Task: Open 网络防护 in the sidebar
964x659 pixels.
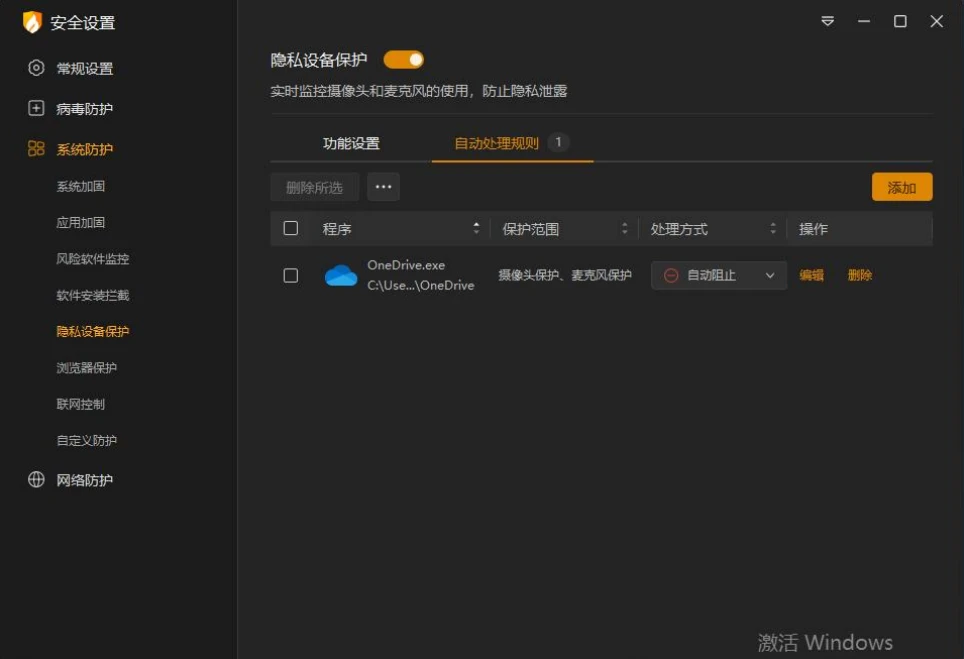Action: point(85,480)
